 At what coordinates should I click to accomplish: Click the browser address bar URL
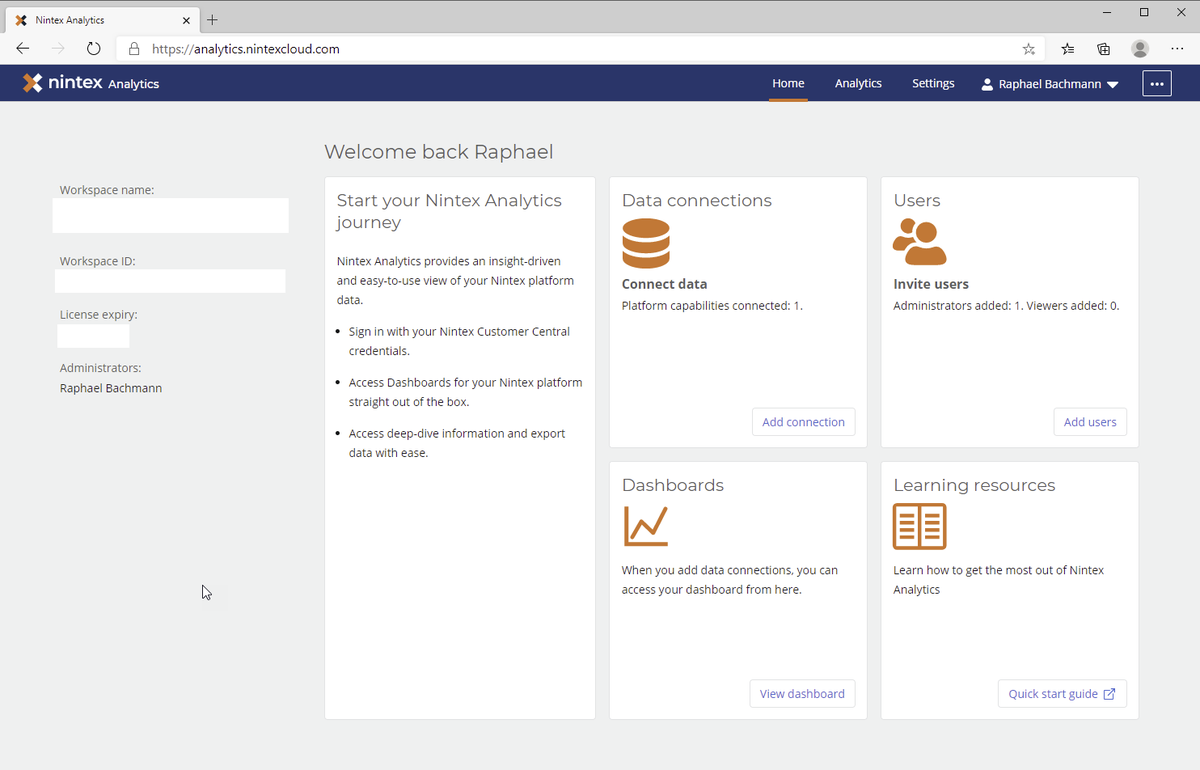(x=245, y=48)
